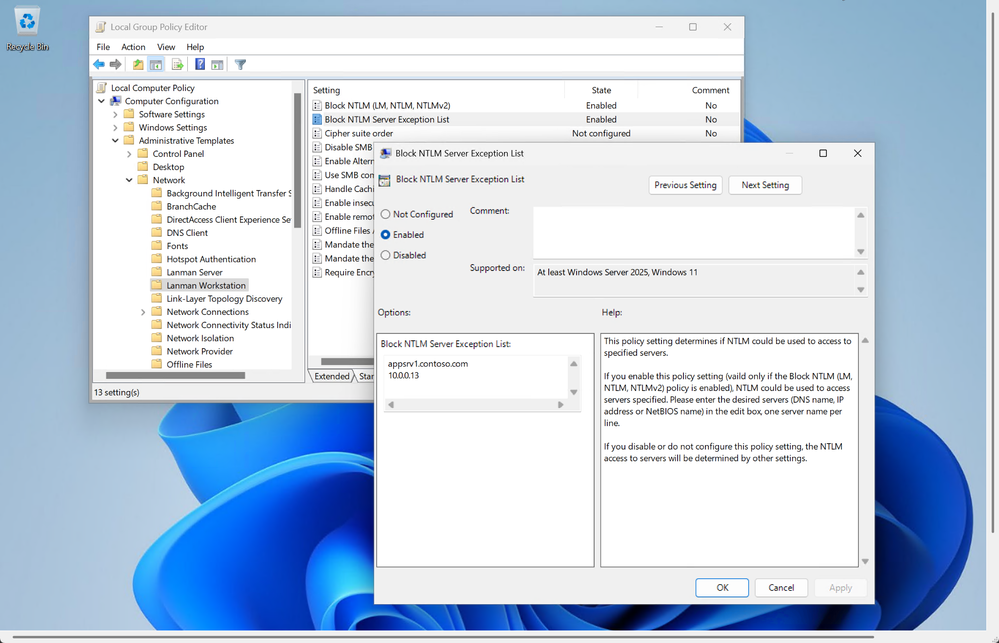
Task: Open the File menu
Action: click(x=103, y=47)
